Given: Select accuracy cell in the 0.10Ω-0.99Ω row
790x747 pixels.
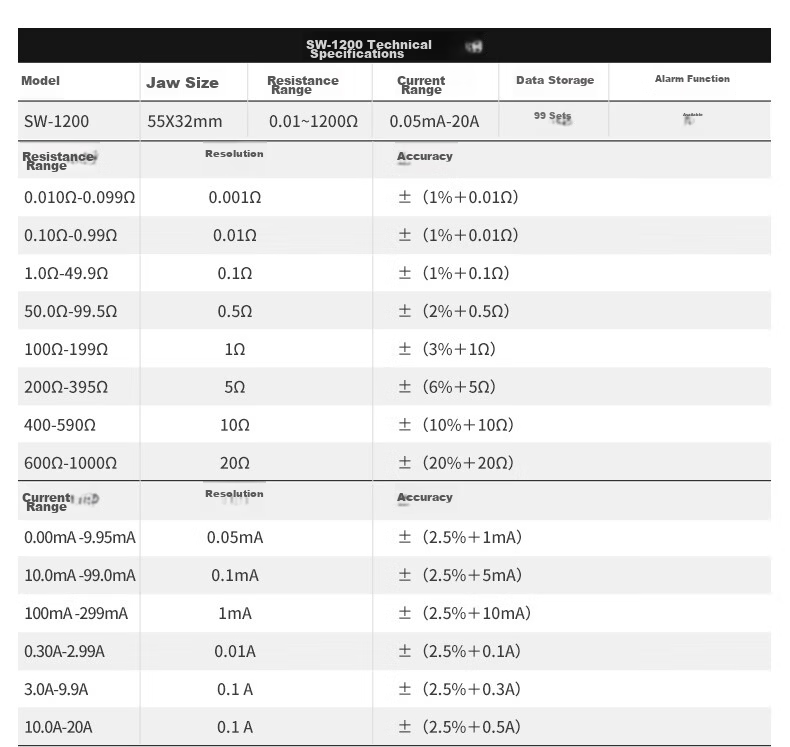Looking at the screenshot, I should pos(458,235).
